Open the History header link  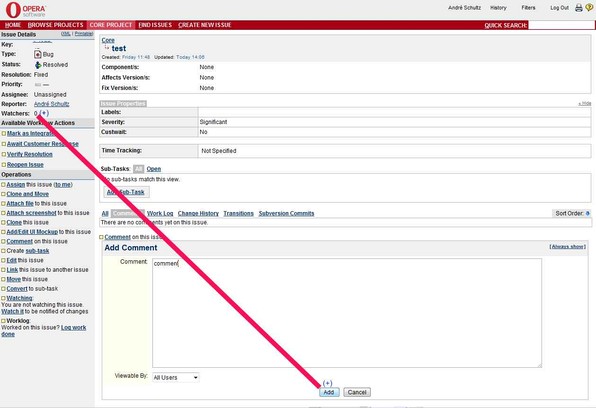[498, 8]
